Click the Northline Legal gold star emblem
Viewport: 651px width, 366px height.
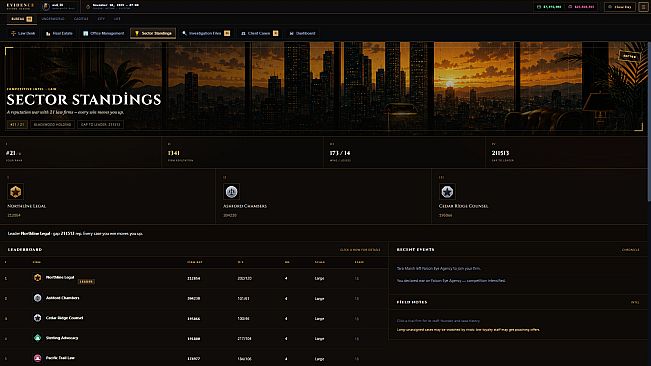click(x=15, y=192)
